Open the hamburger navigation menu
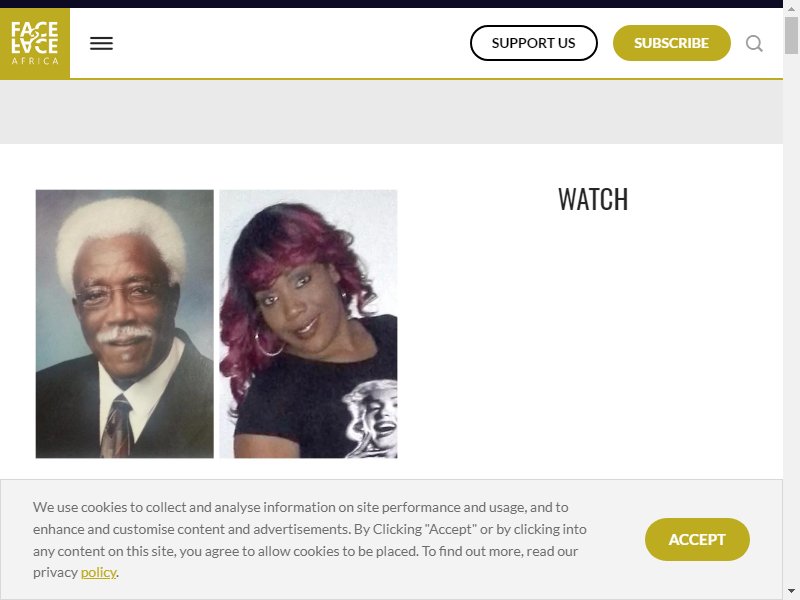The image size is (800, 600). coord(101,43)
